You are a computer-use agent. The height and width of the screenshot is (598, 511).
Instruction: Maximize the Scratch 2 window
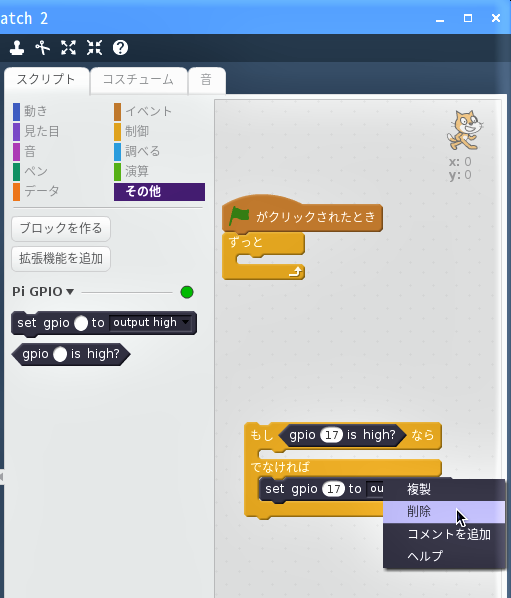[x=468, y=18]
